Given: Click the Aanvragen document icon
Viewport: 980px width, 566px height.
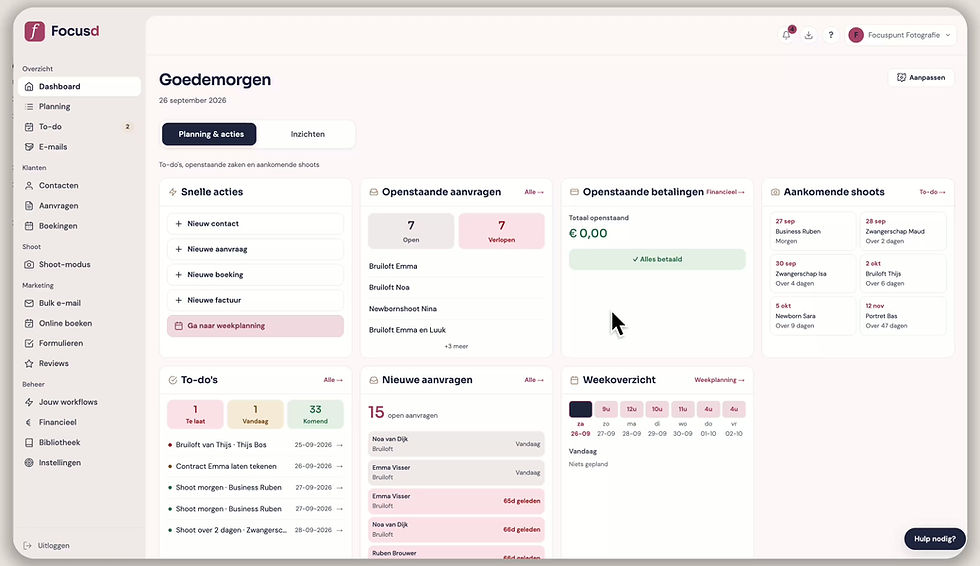Looking at the screenshot, I should [29, 206].
